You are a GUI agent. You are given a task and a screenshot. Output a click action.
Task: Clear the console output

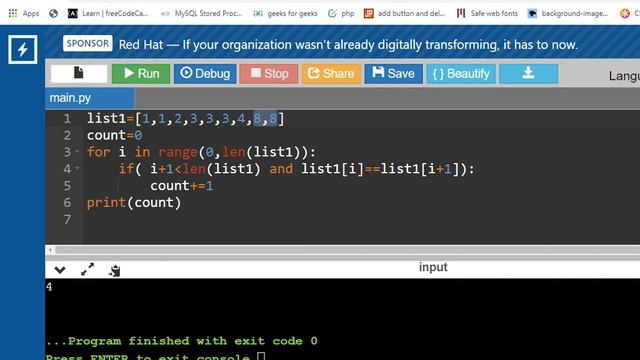click(115, 270)
